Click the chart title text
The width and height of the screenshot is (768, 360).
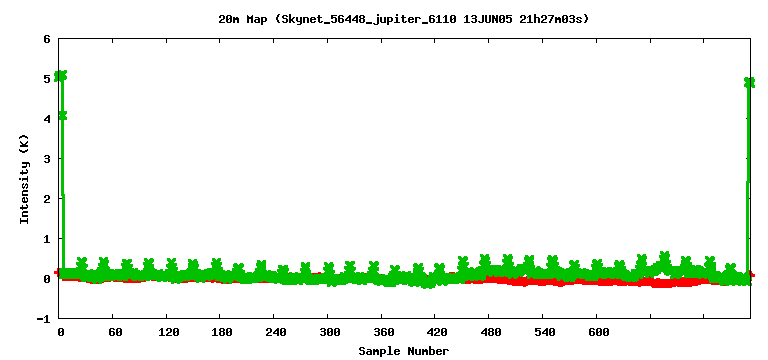point(403,20)
